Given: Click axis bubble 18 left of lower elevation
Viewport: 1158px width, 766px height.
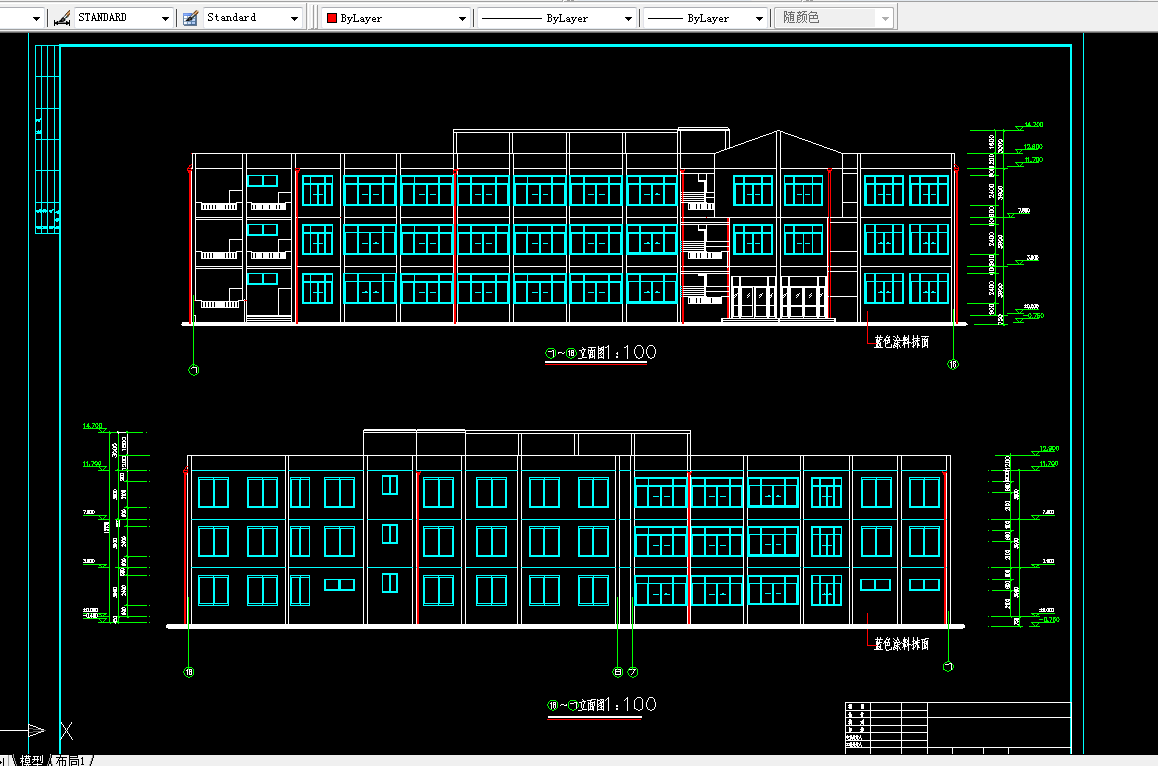Looking at the screenshot, I should [189, 672].
